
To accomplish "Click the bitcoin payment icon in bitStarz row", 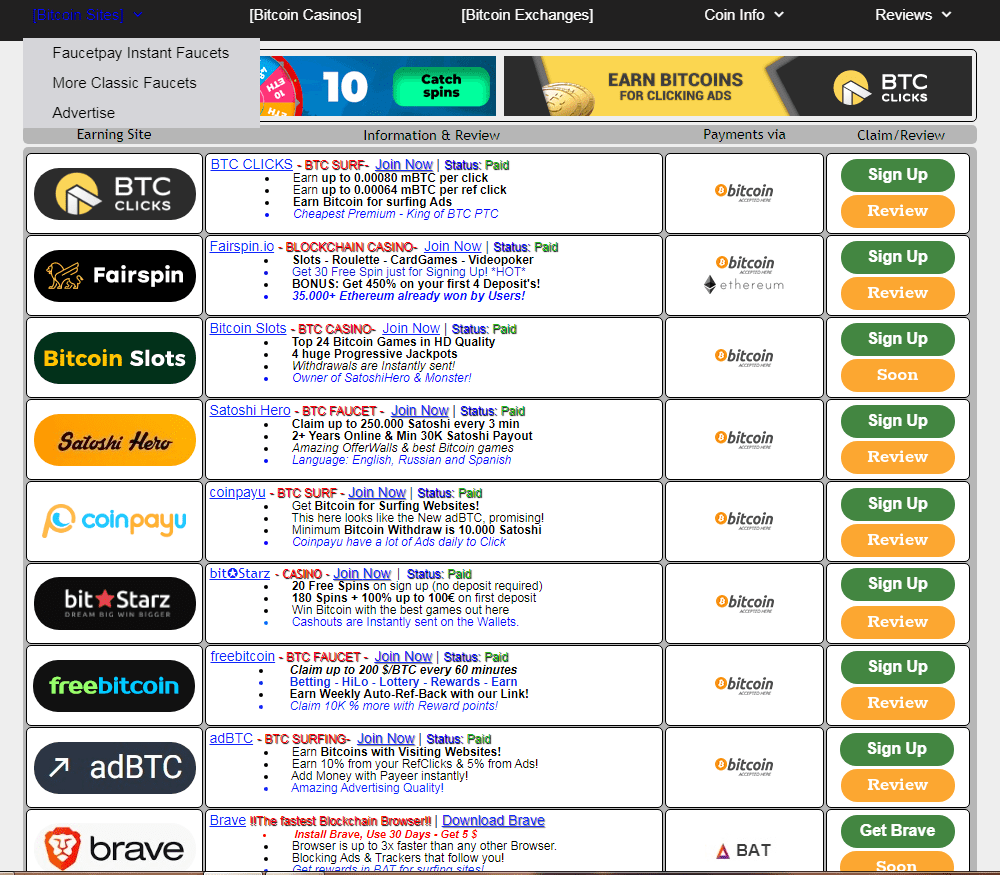I will pyautogui.click(x=744, y=603).
